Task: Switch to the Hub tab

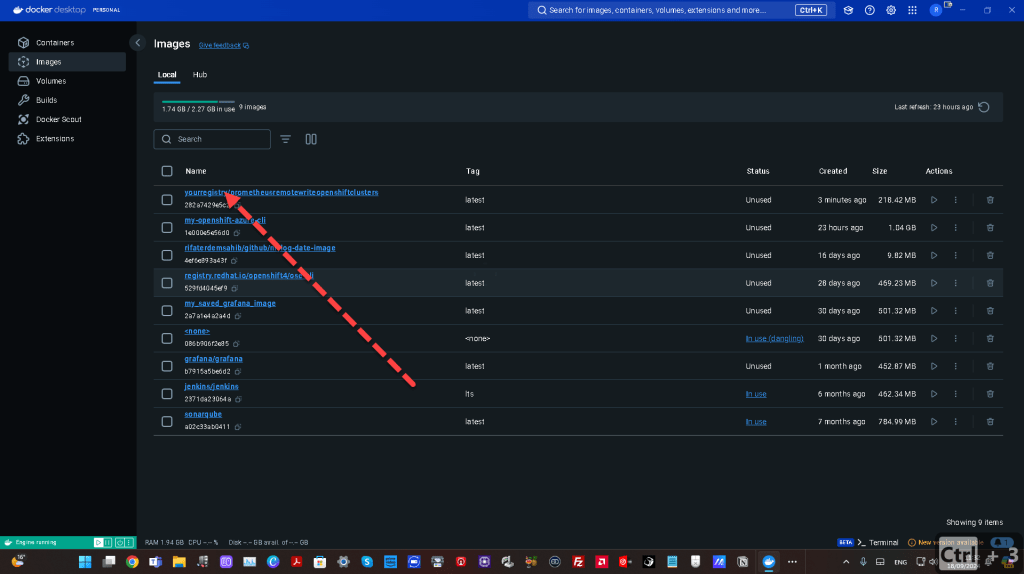Action: (x=200, y=75)
